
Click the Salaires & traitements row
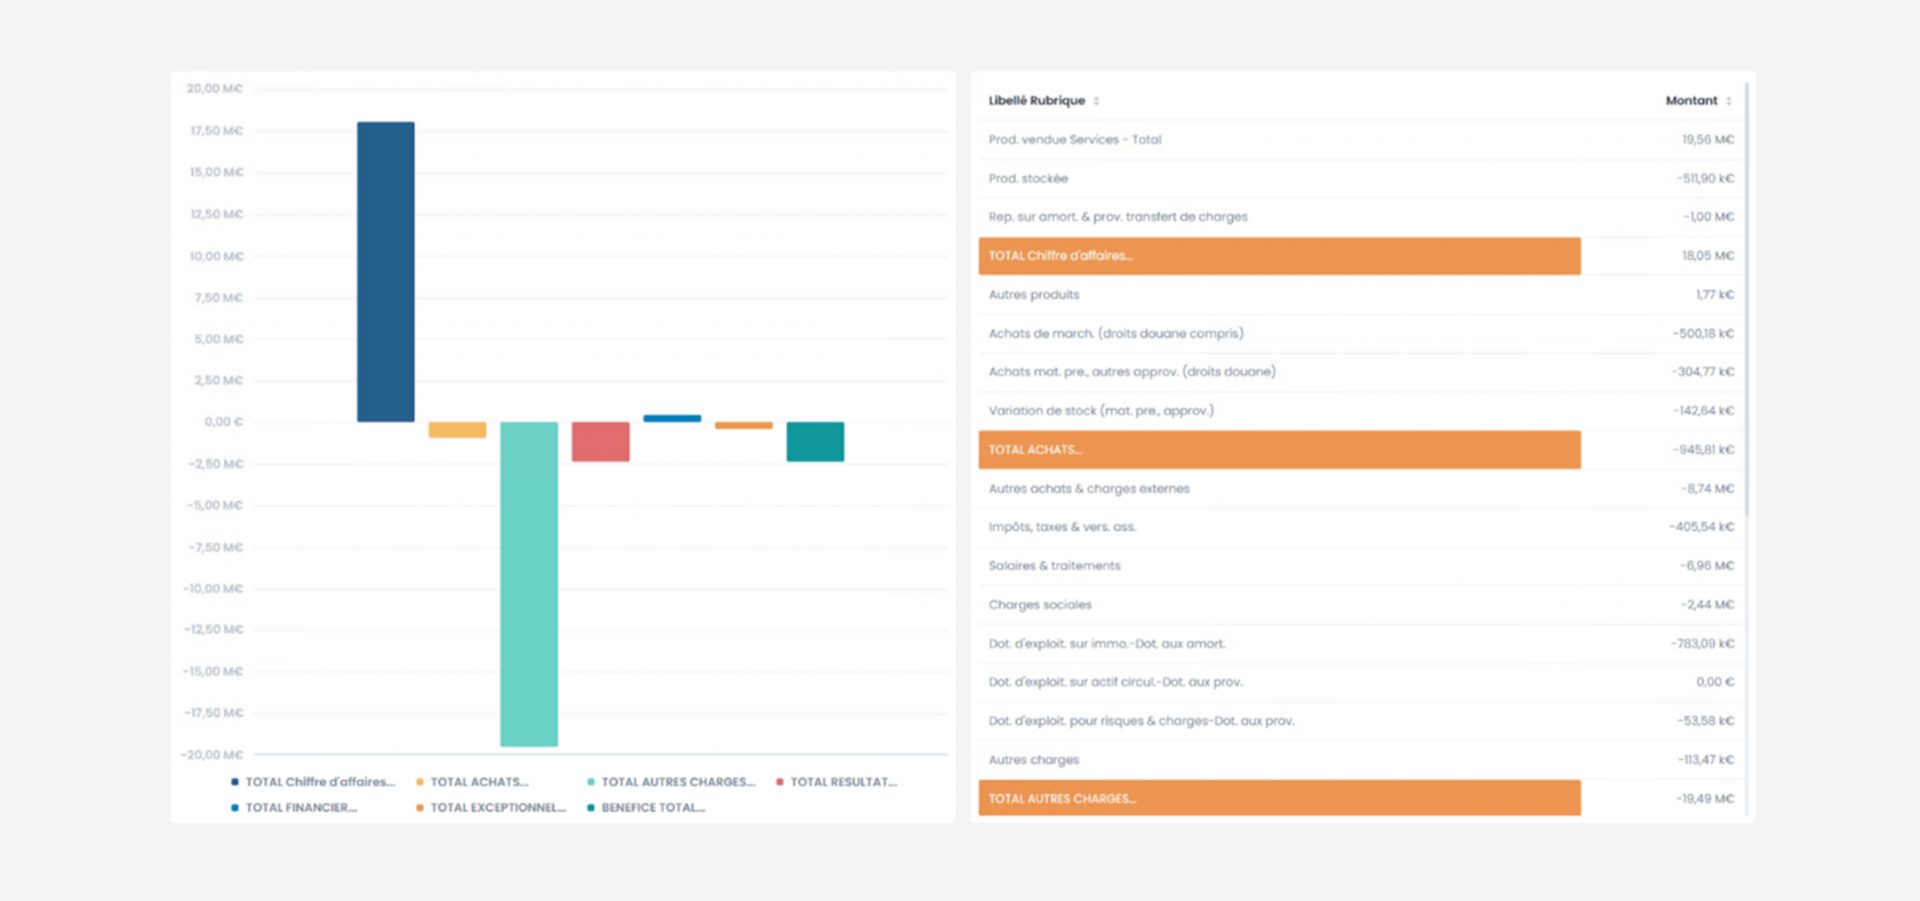pos(1360,566)
